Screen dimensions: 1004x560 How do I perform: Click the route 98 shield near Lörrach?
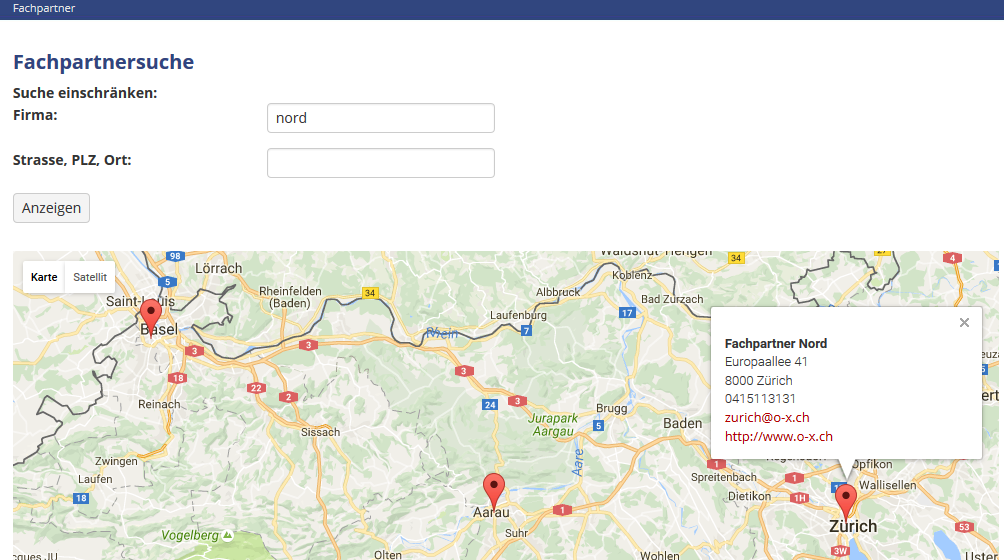tap(175, 256)
